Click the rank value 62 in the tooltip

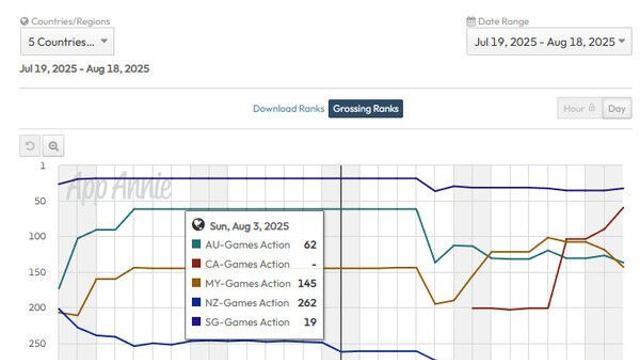tap(310, 245)
